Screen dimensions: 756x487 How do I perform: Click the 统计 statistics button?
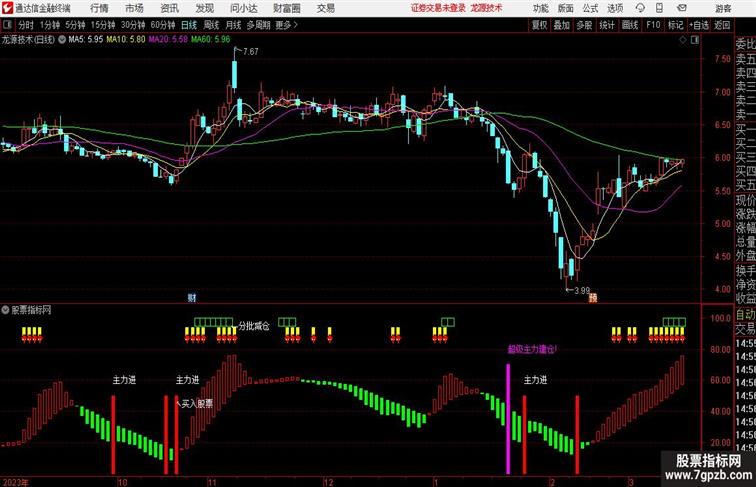coord(607,25)
